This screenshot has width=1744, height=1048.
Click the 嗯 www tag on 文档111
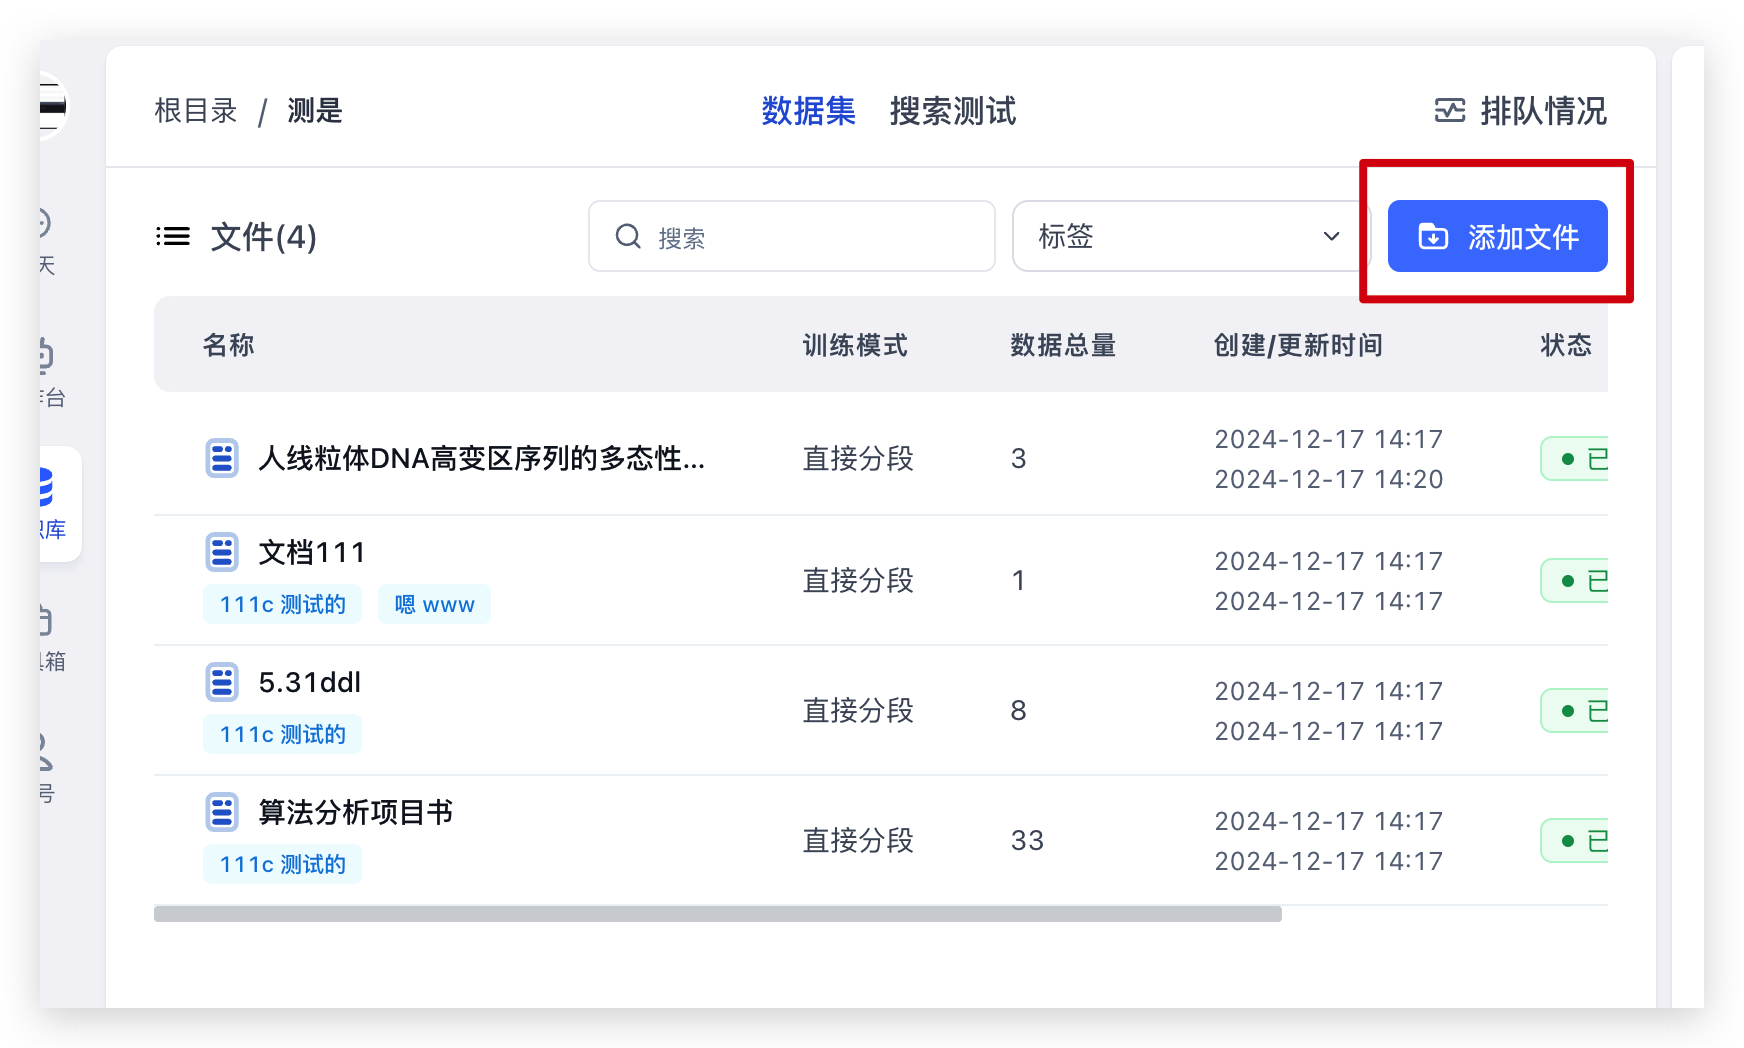click(x=434, y=604)
